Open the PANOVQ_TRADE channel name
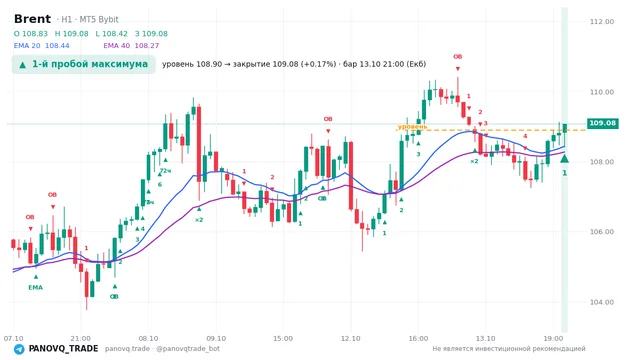Viewport: 640px width, 360px height. click(63, 349)
